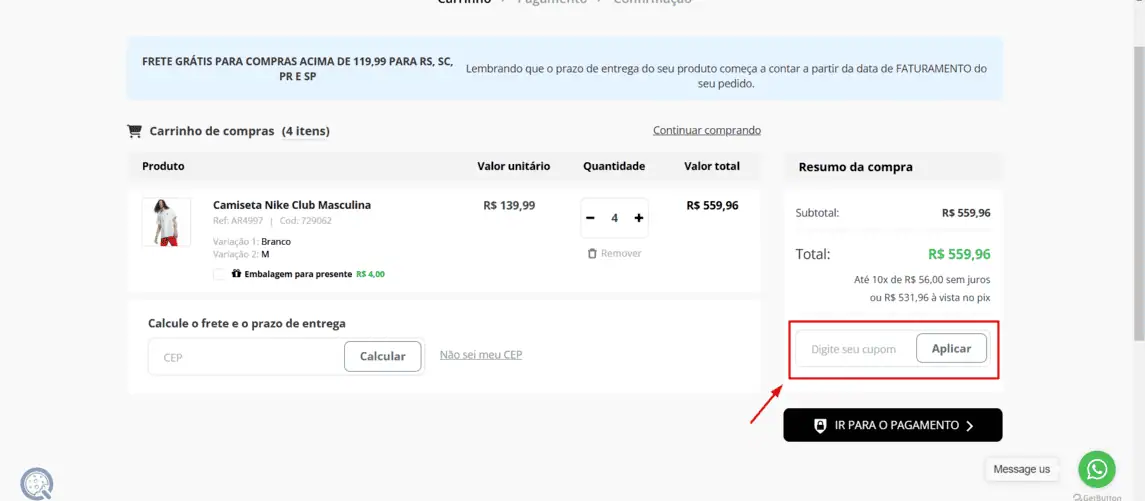Click the trash icon next to Remover
Screen dimensions: 1145x501
[x=592, y=253]
